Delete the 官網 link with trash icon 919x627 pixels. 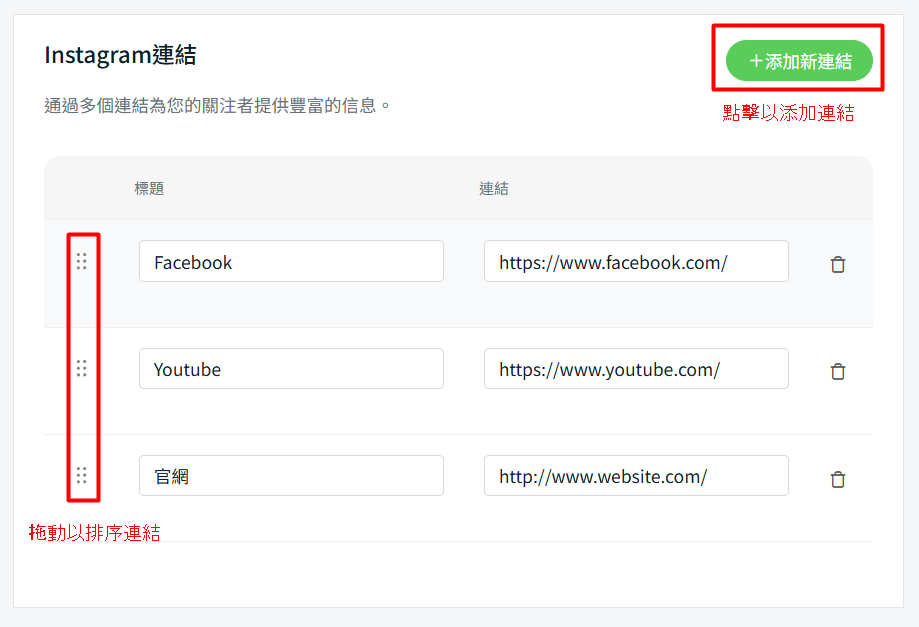pos(838,479)
